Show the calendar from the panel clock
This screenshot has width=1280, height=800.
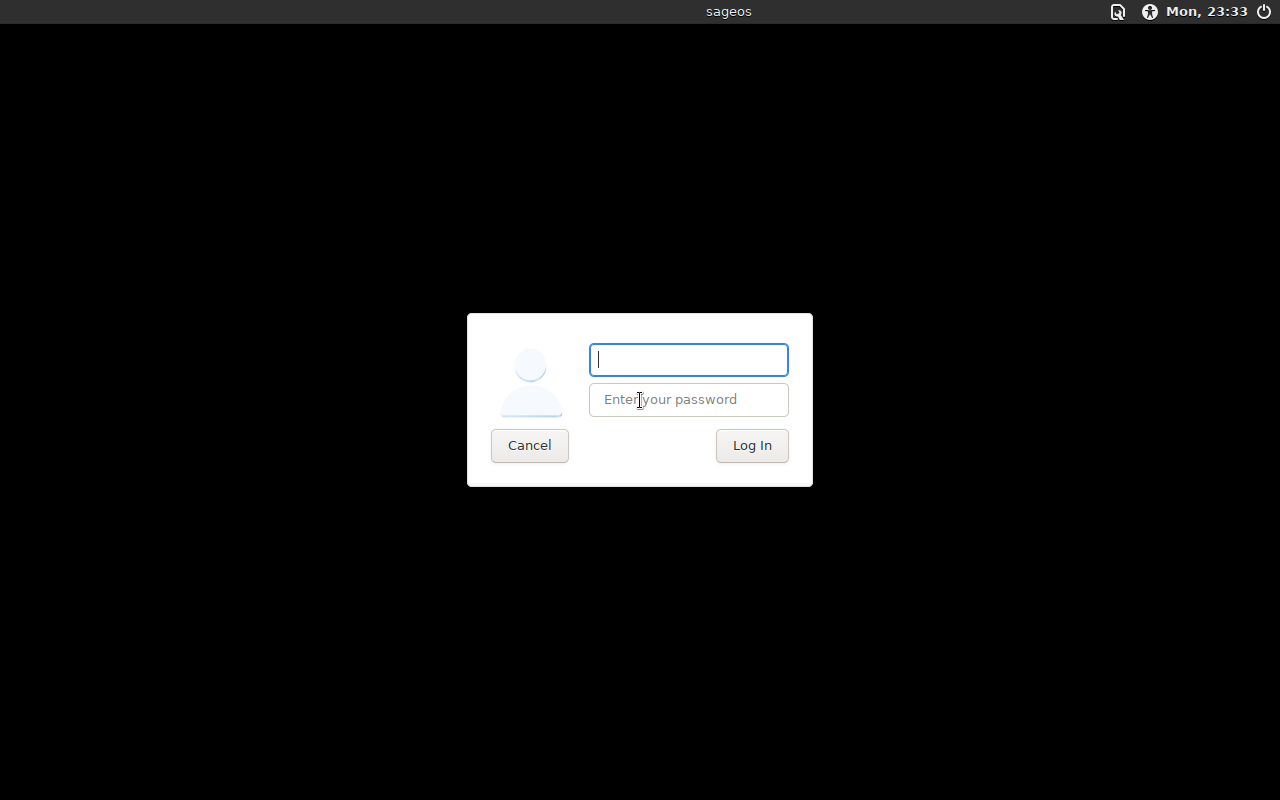click(1207, 12)
